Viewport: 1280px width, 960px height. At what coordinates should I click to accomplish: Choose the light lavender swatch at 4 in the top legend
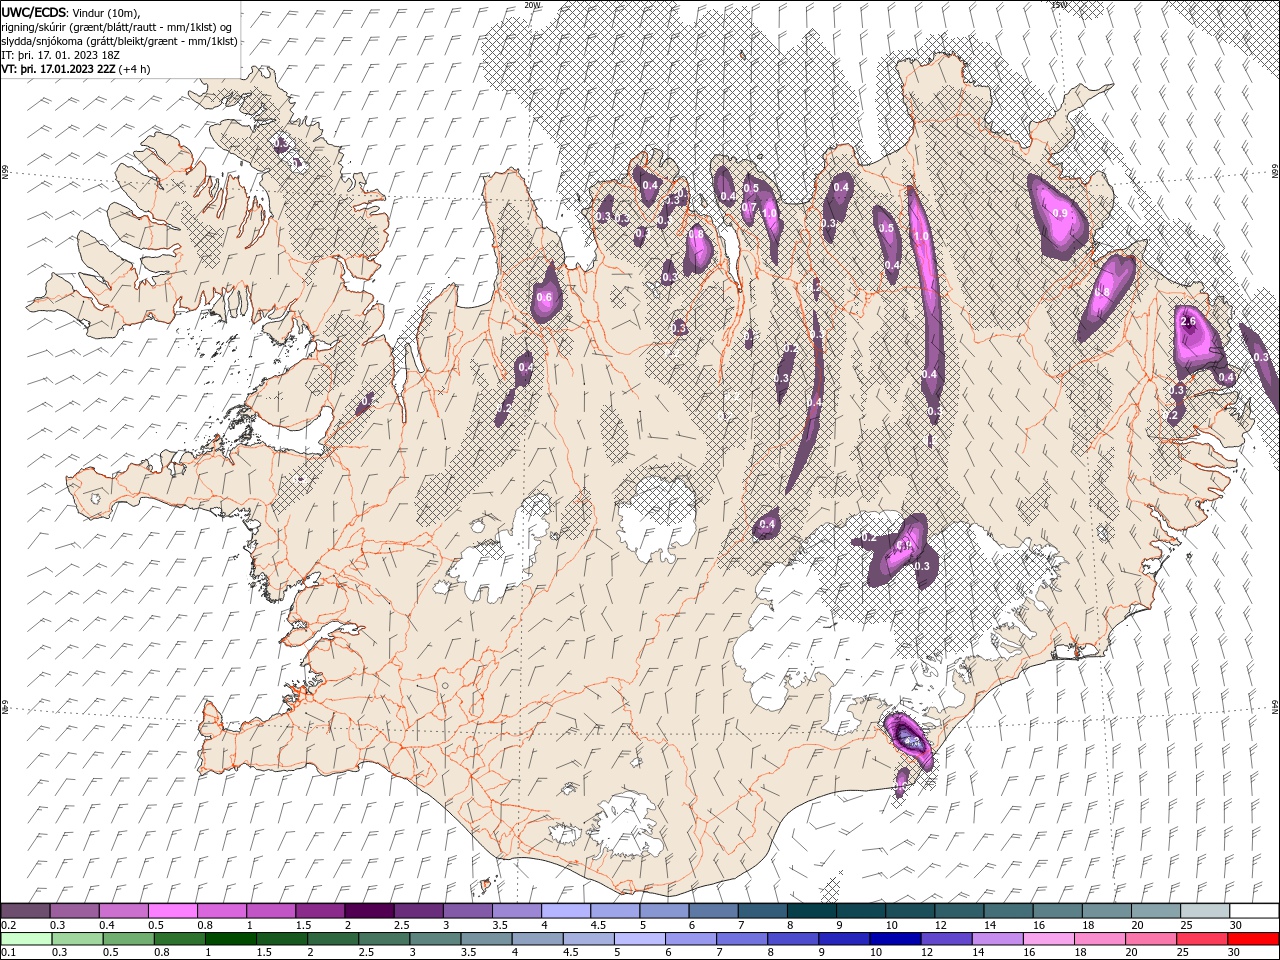pos(566,911)
